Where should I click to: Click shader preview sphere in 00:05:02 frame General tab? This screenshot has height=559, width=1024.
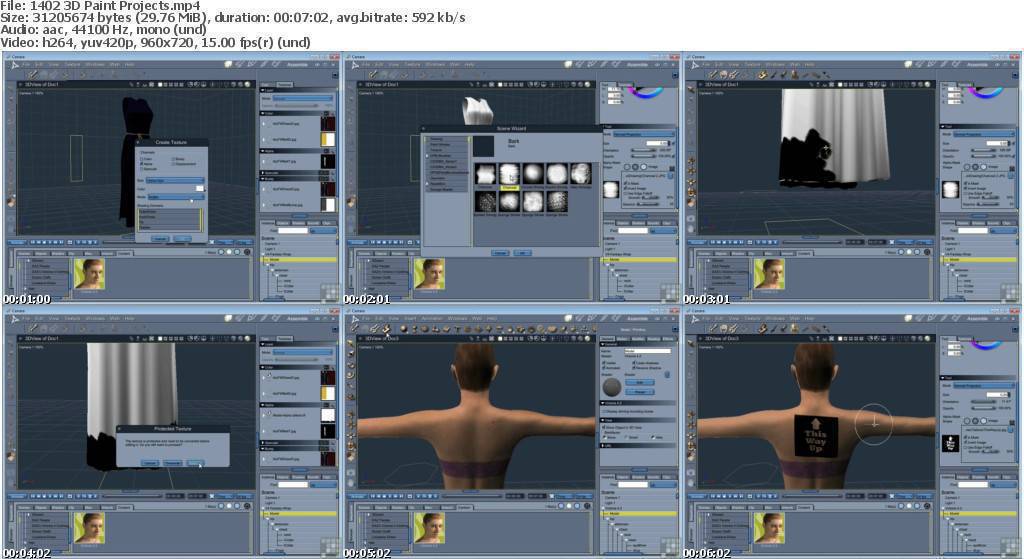coord(612,387)
